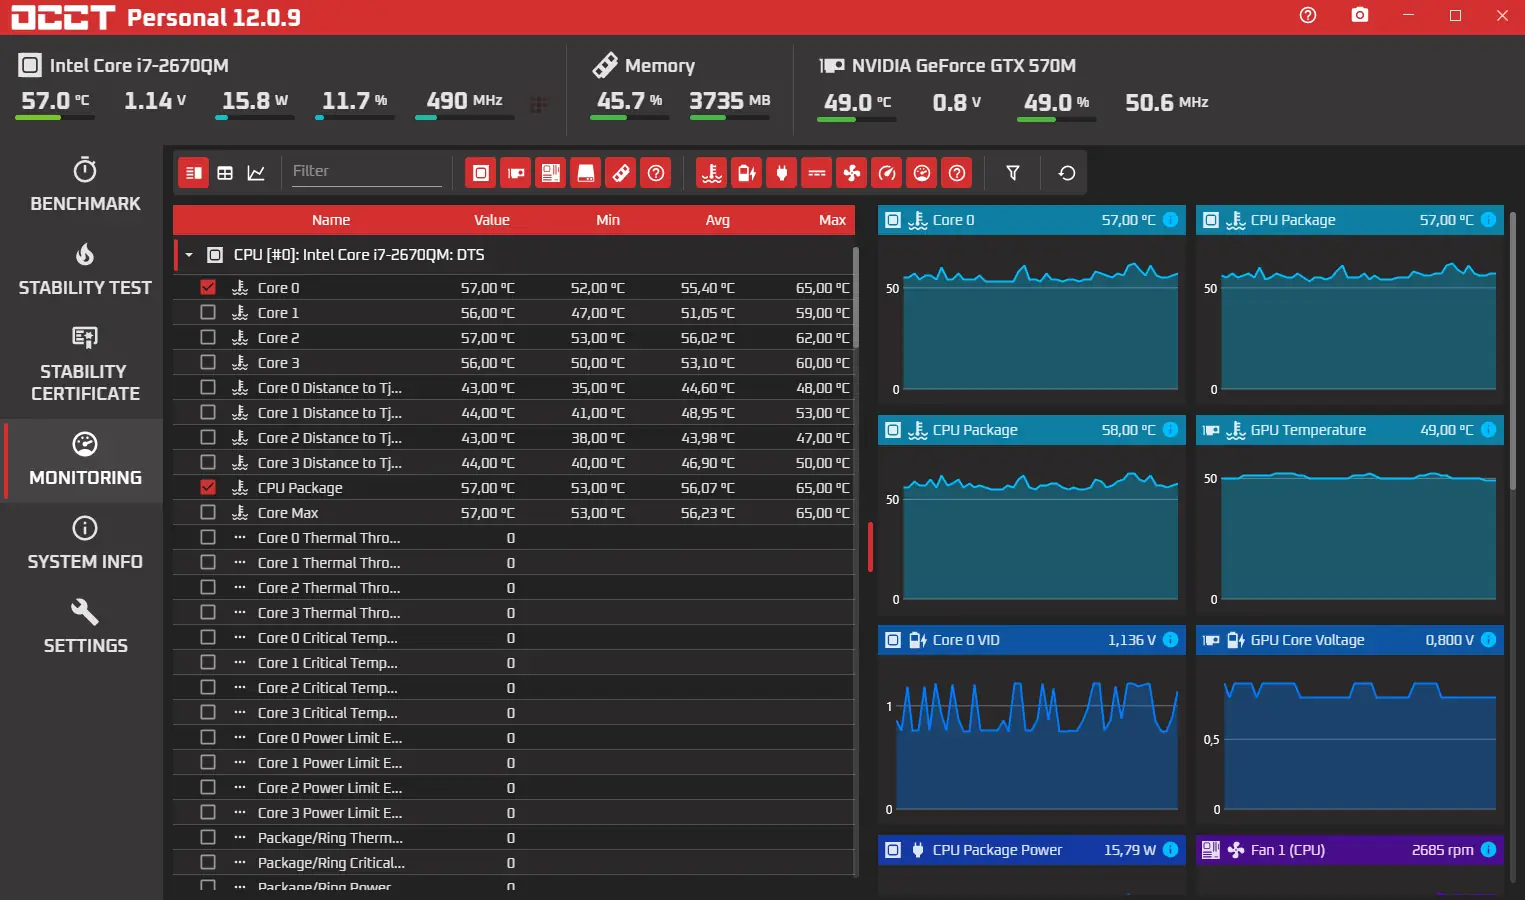Reset monitoring values with the circular arrow
This screenshot has width=1525, height=900.
tap(1067, 173)
